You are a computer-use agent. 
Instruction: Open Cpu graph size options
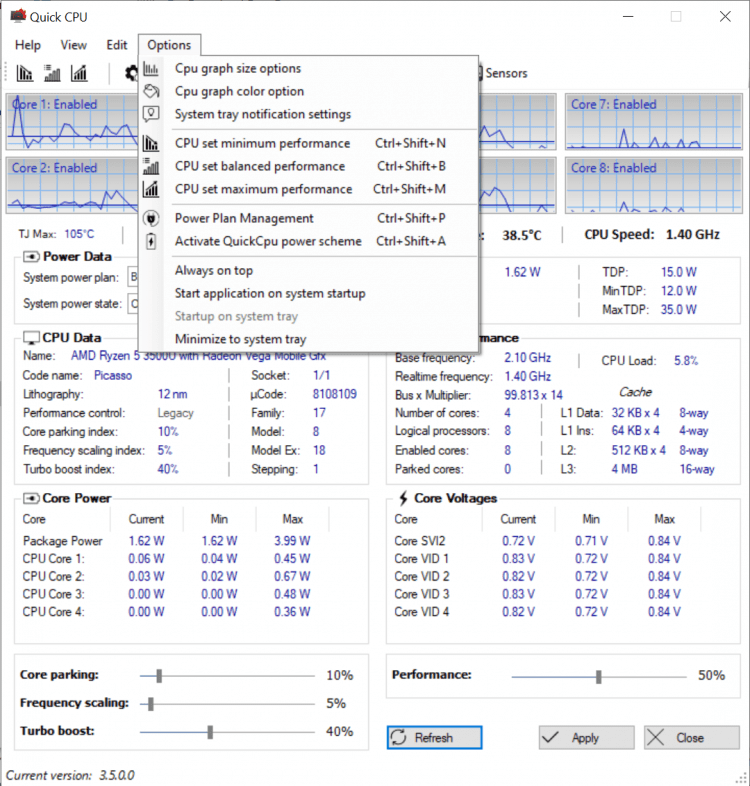point(238,69)
